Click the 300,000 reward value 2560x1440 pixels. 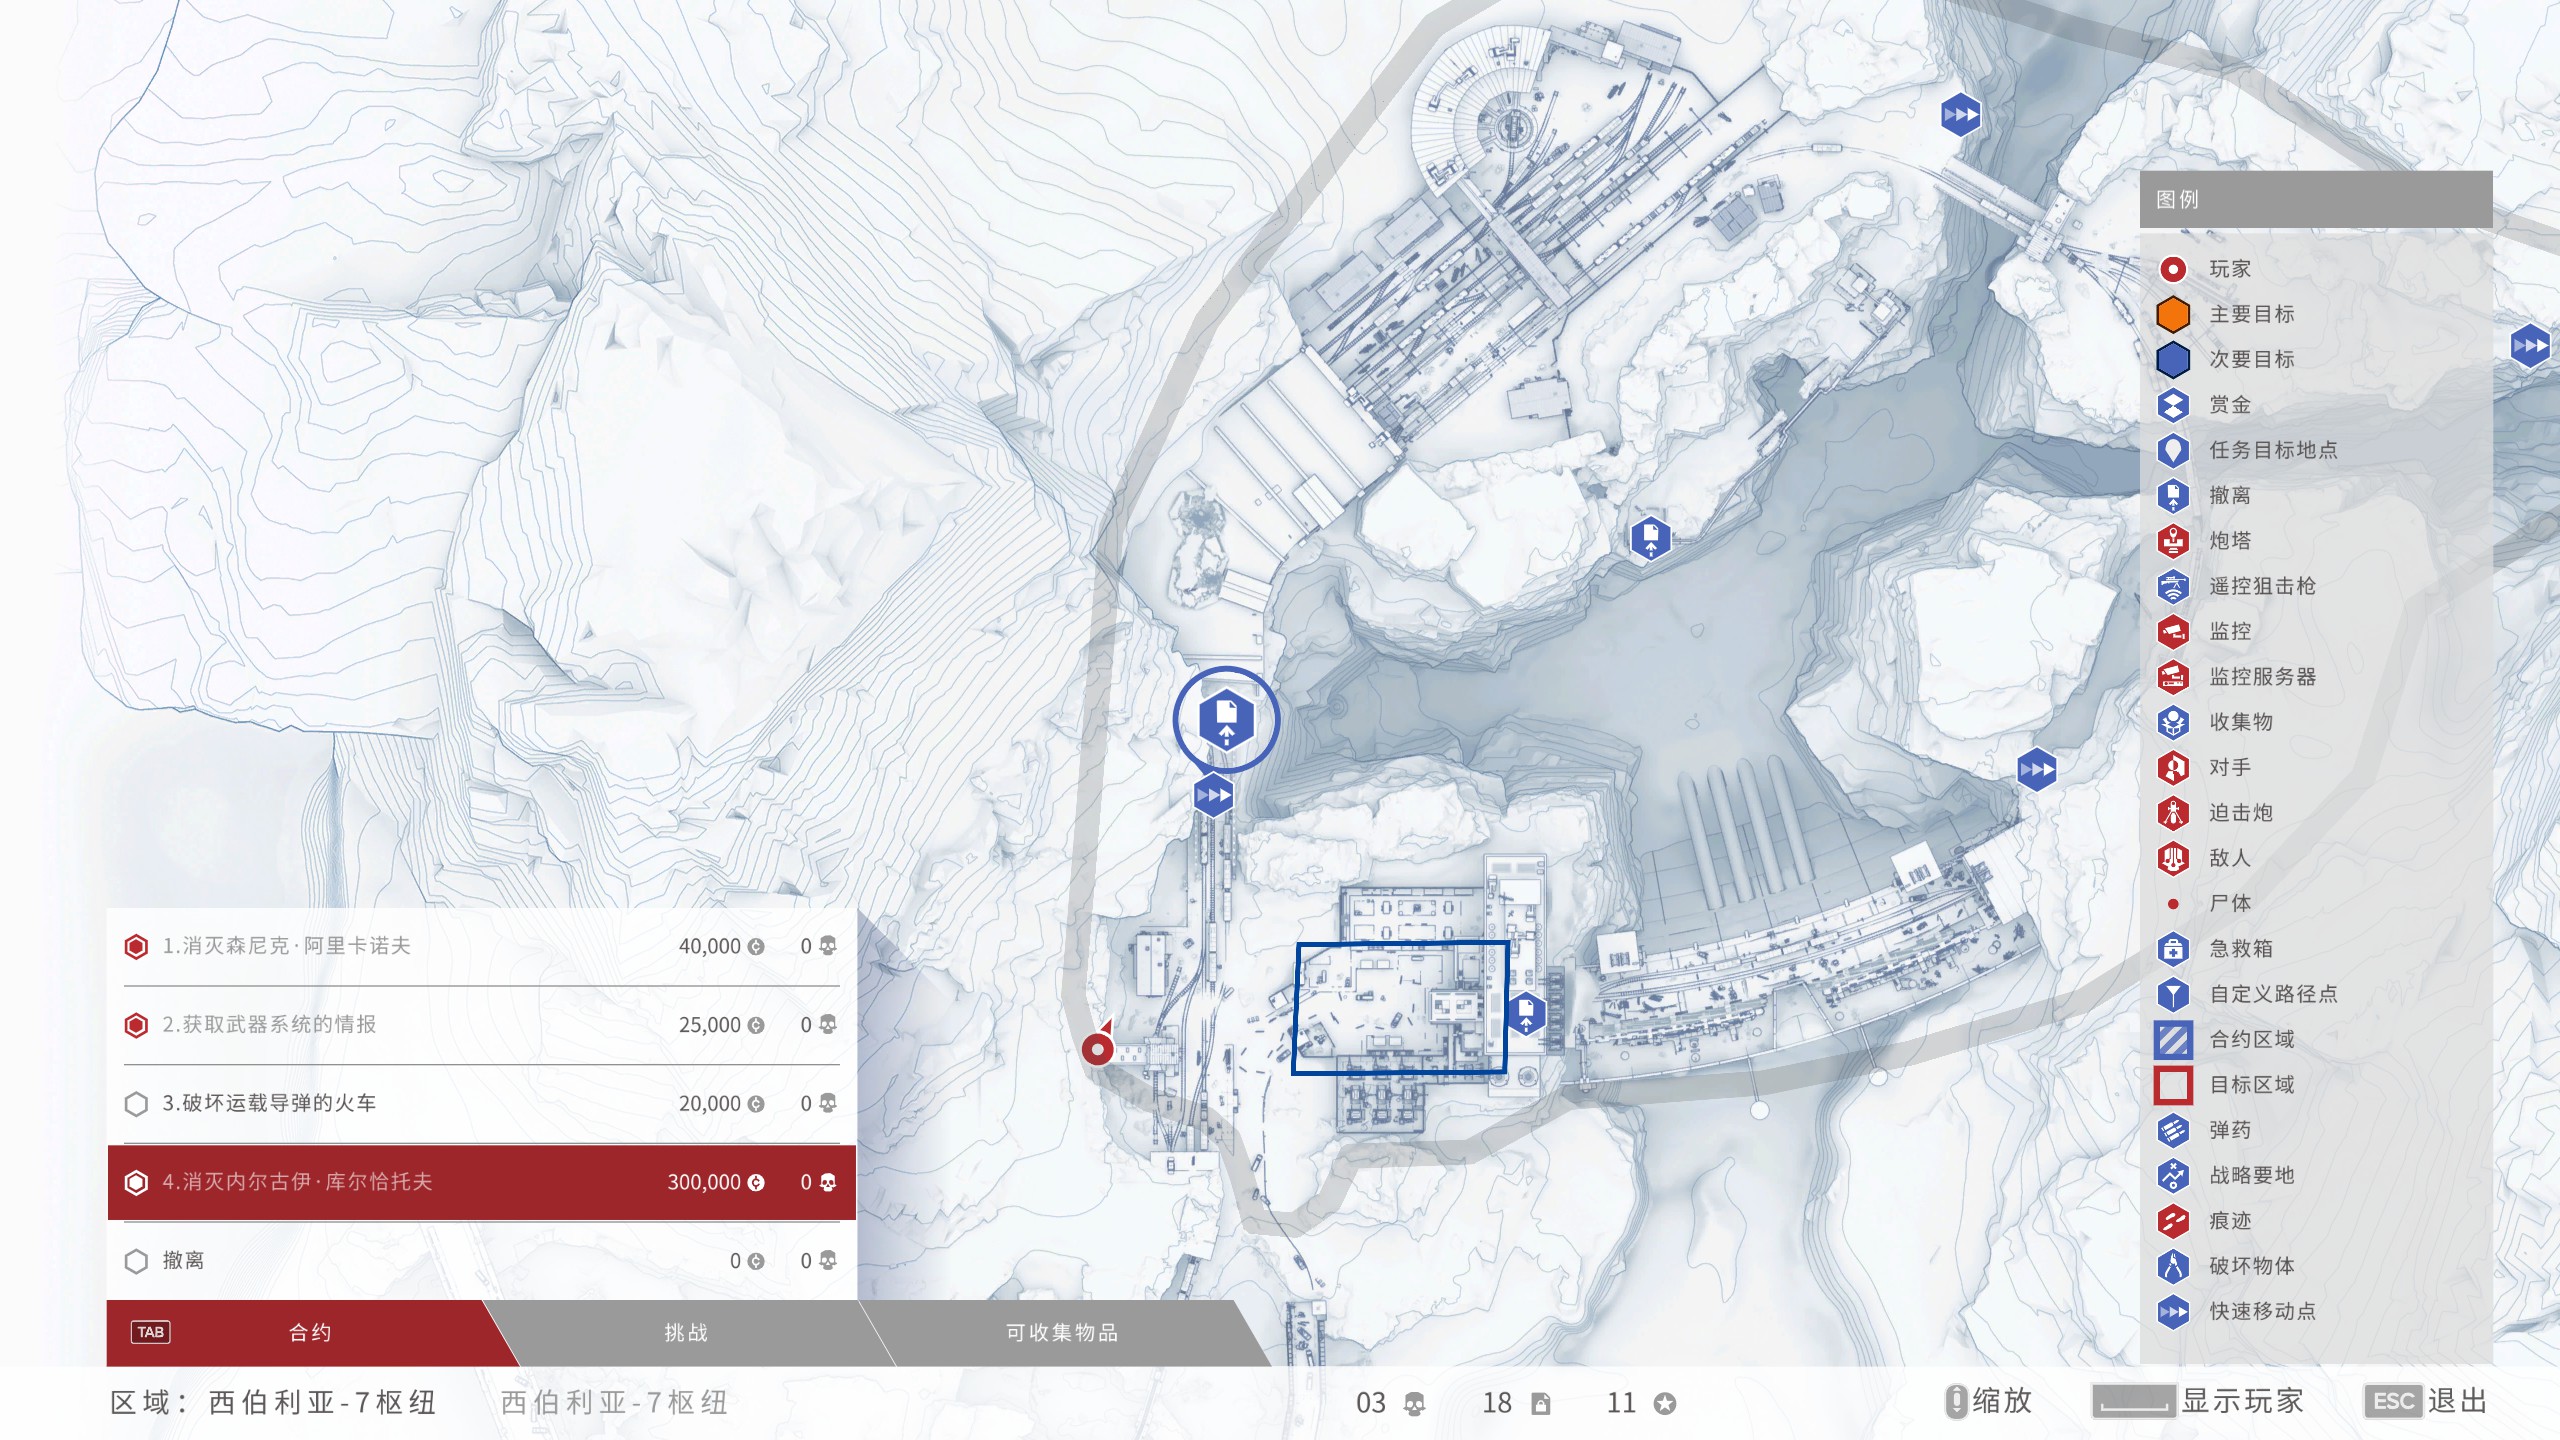click(x=704, y=1182)
